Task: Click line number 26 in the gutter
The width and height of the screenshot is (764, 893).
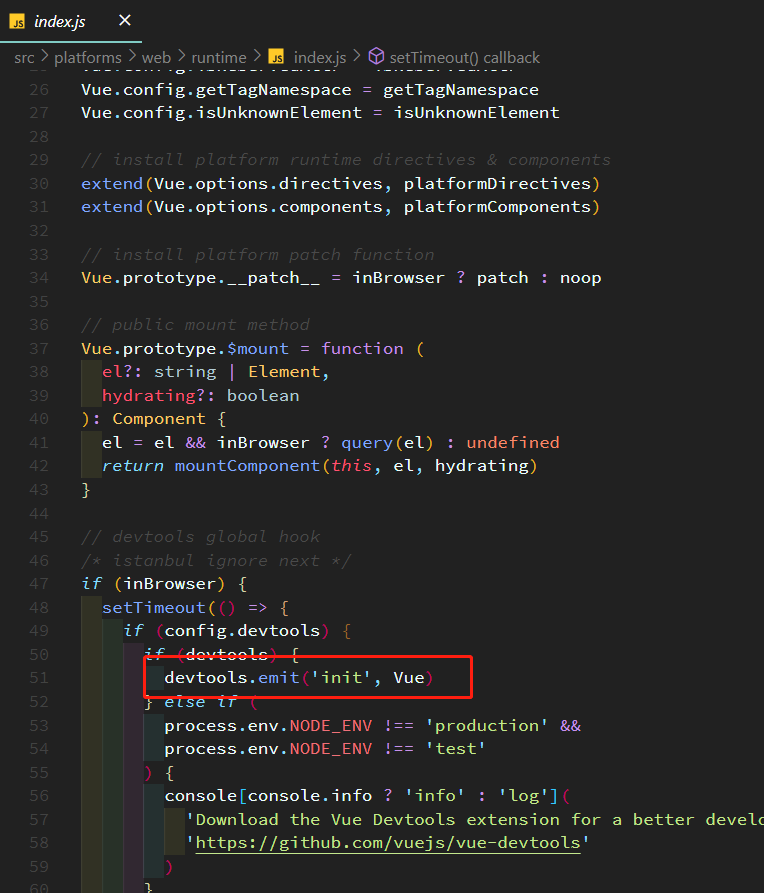Action: (39, 90)
